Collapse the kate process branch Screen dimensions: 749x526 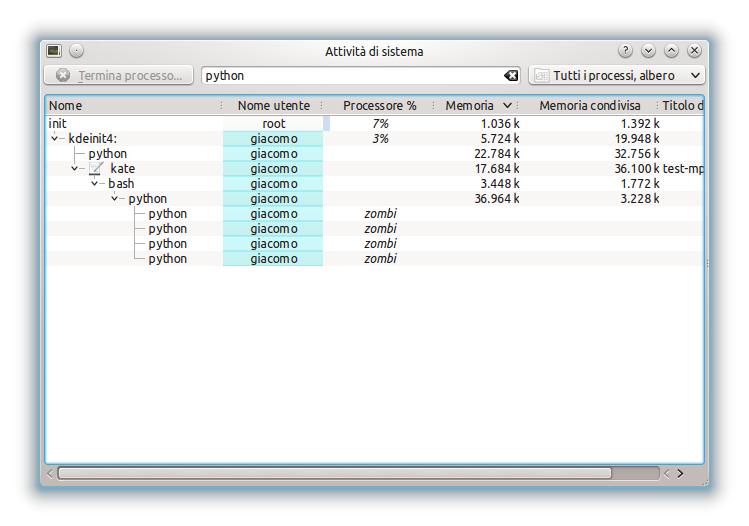point(75,169)
